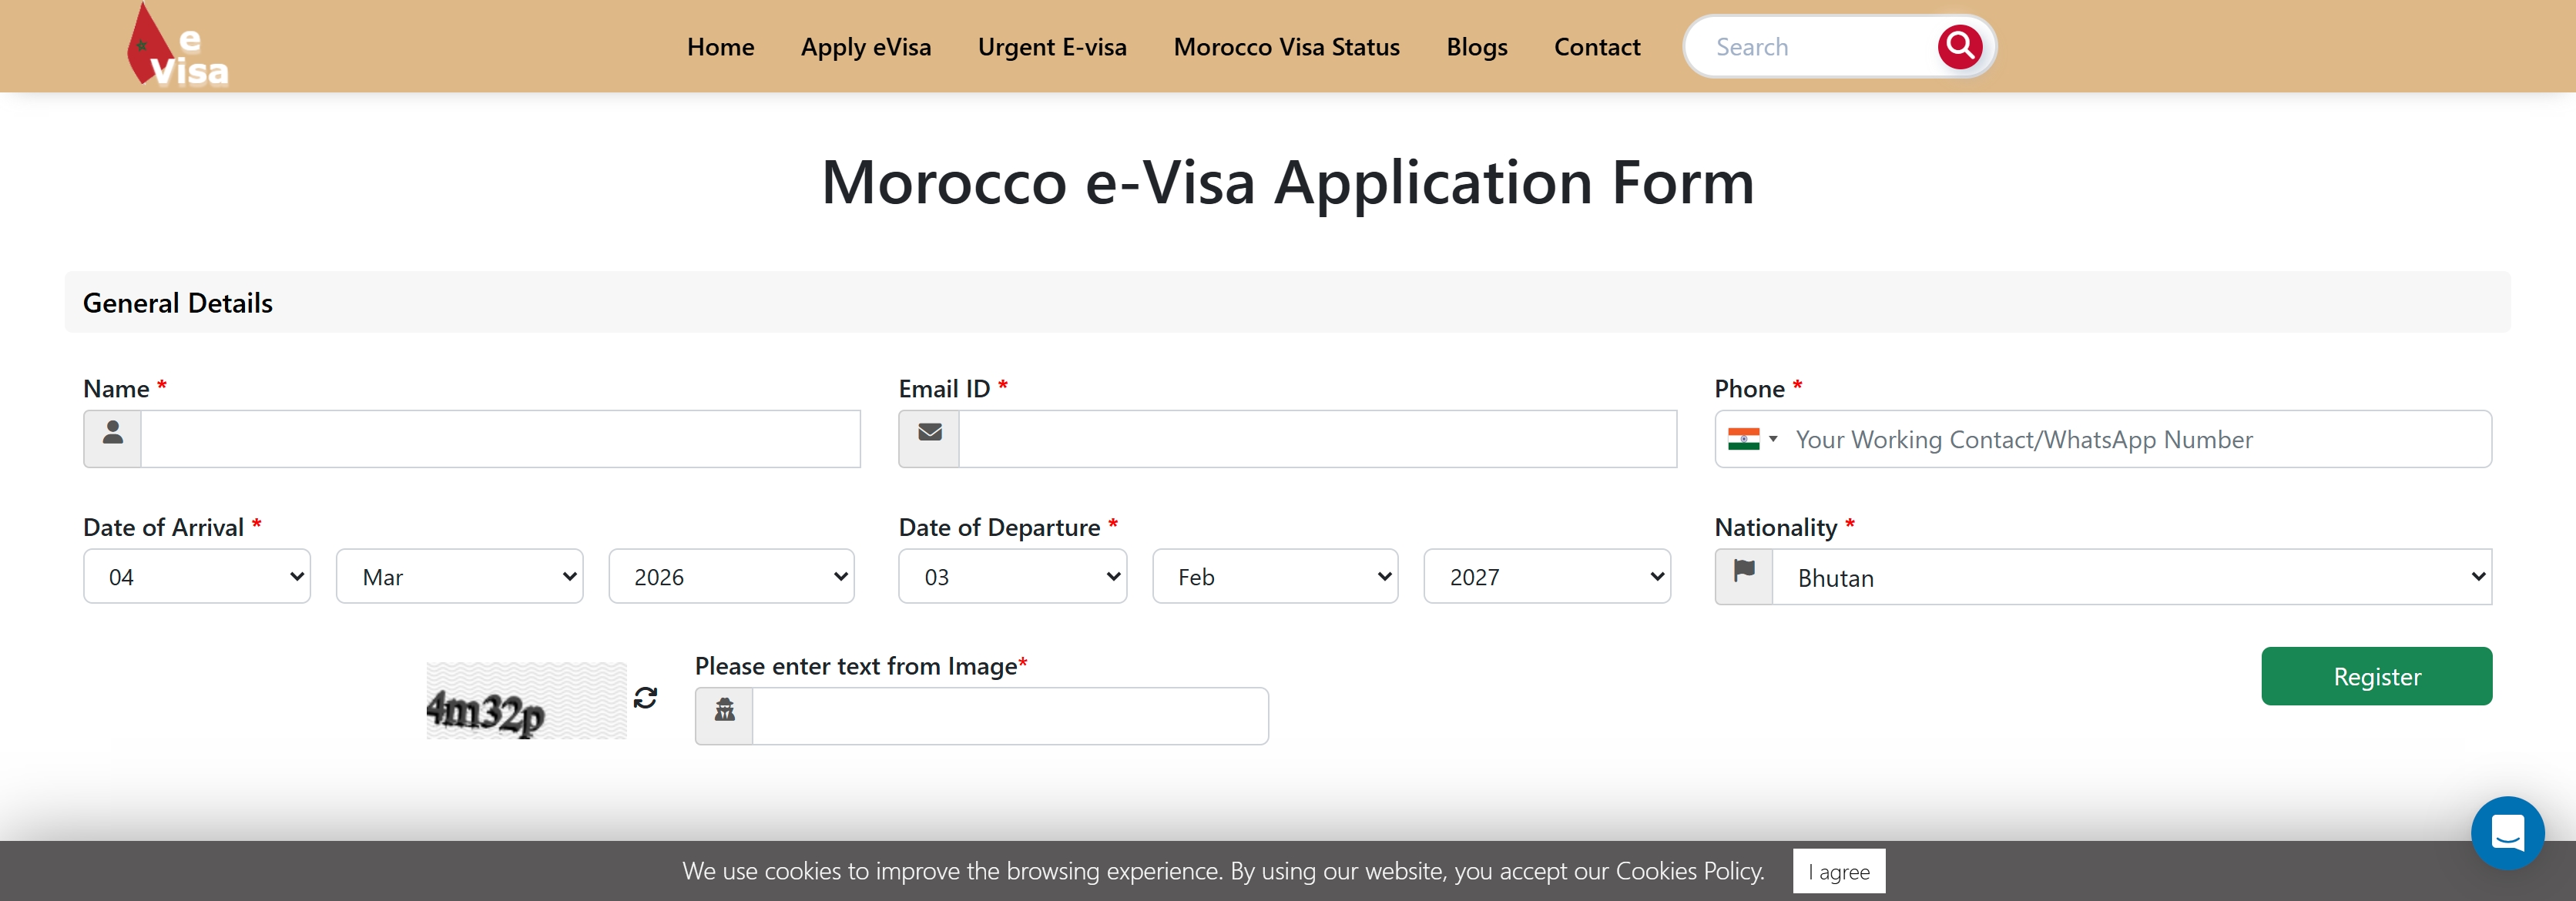The image size is (2576, 901).
Task: Open the live chat bubble
Action: coord(2506,832)
